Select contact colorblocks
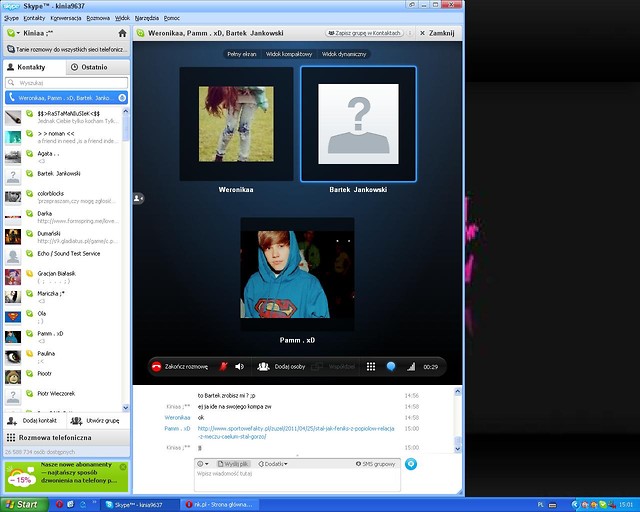Image resolution: width=640 pixels, height=512 pixels. pos(63,197)
